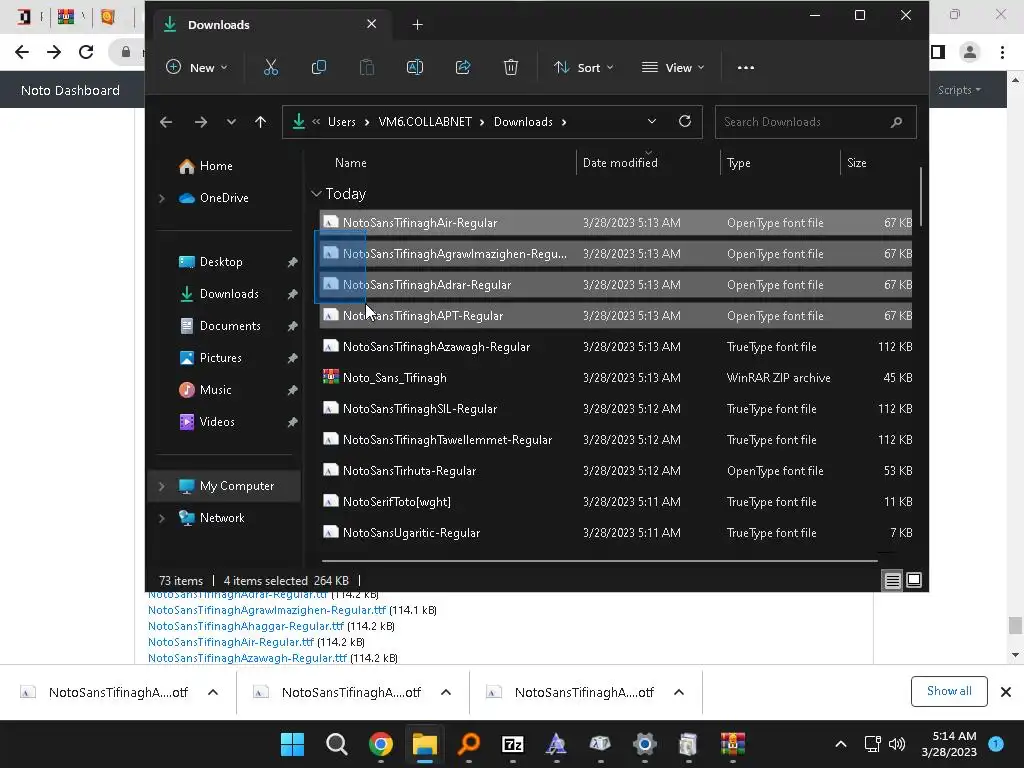
Task: Open the Sort dropdown
Action: coord(583,67)
